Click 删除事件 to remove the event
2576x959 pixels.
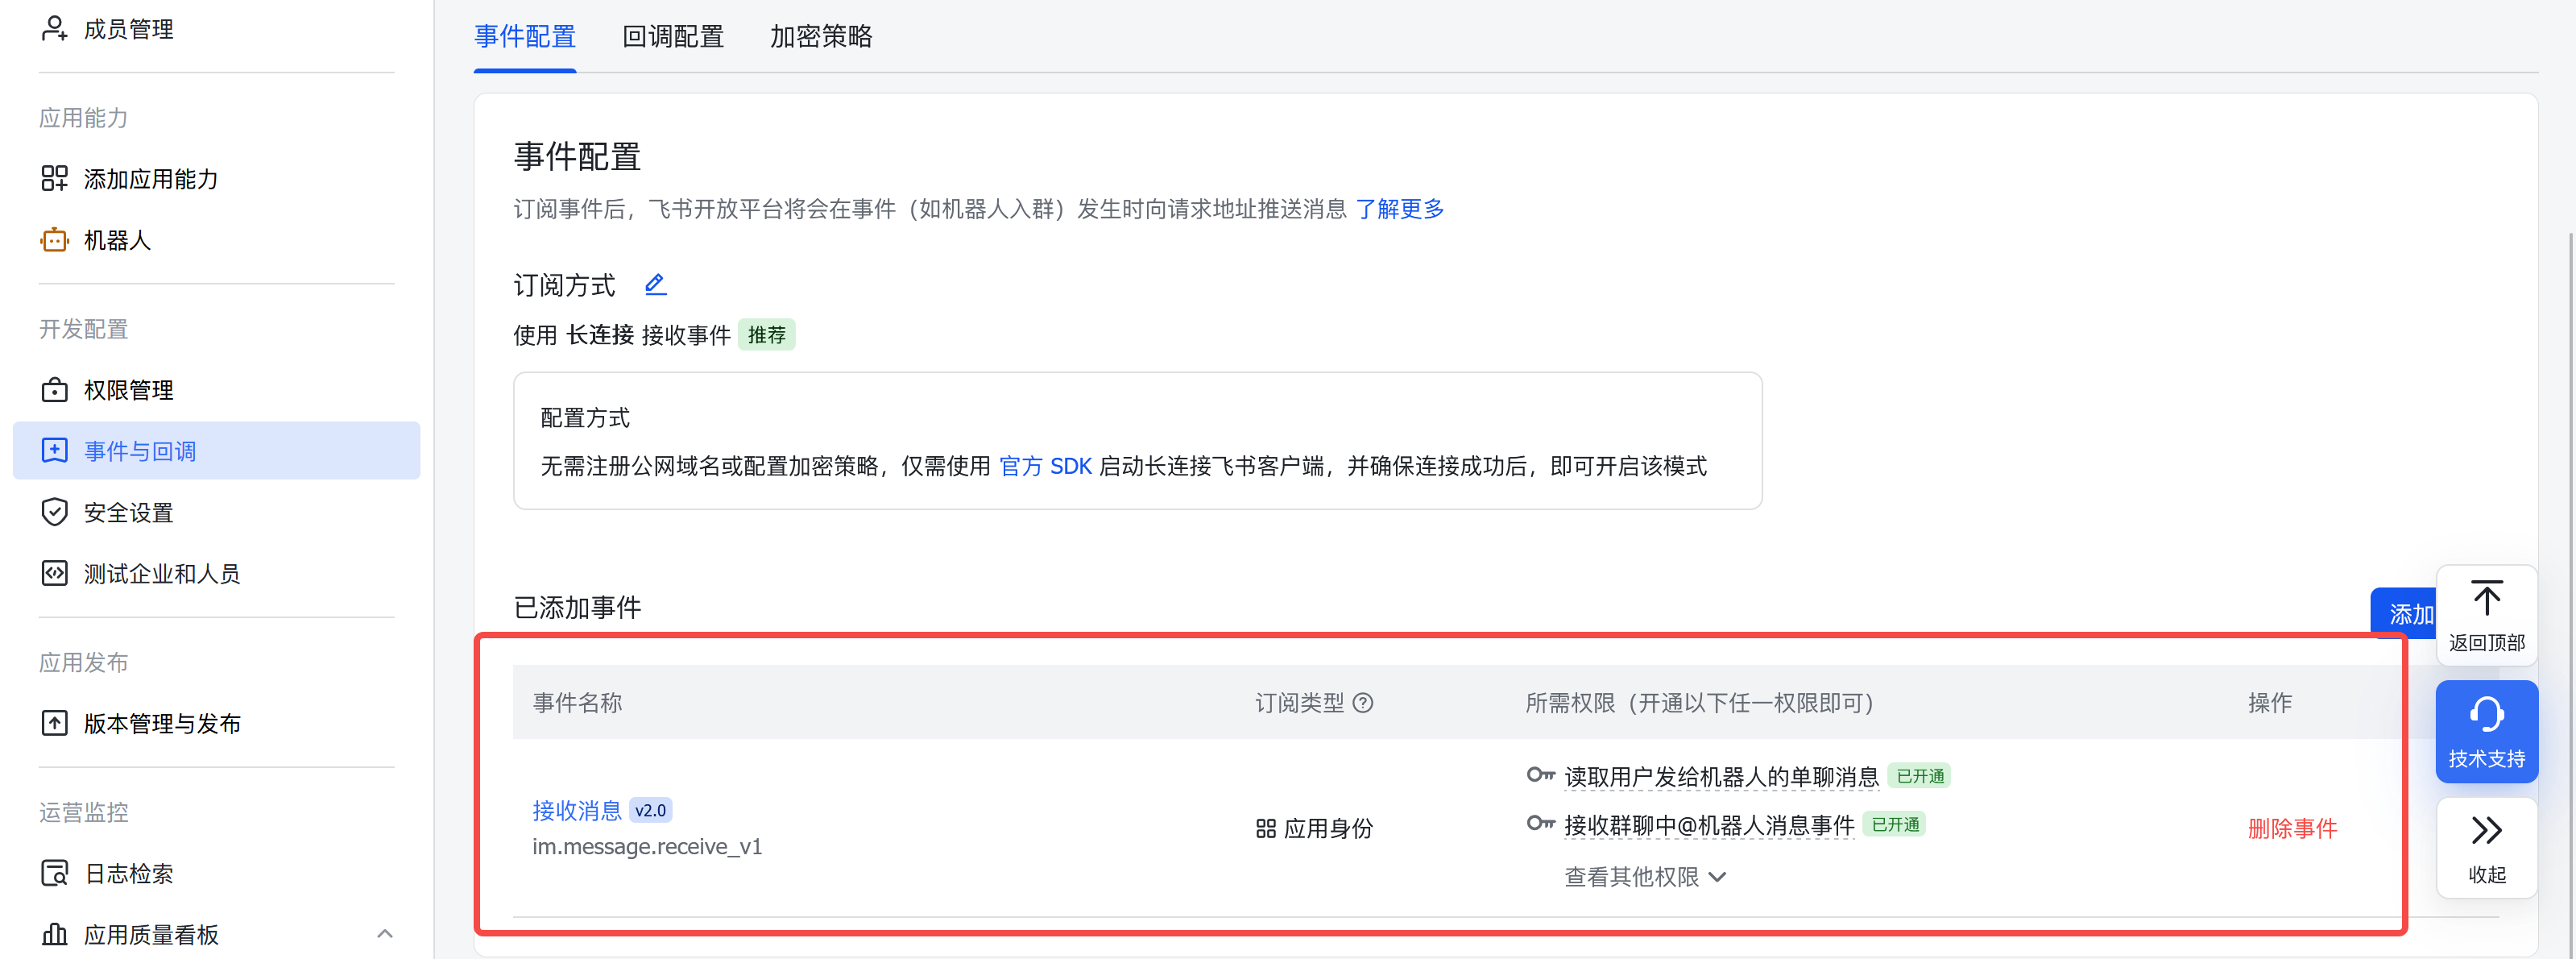(x=2292, y=828)
